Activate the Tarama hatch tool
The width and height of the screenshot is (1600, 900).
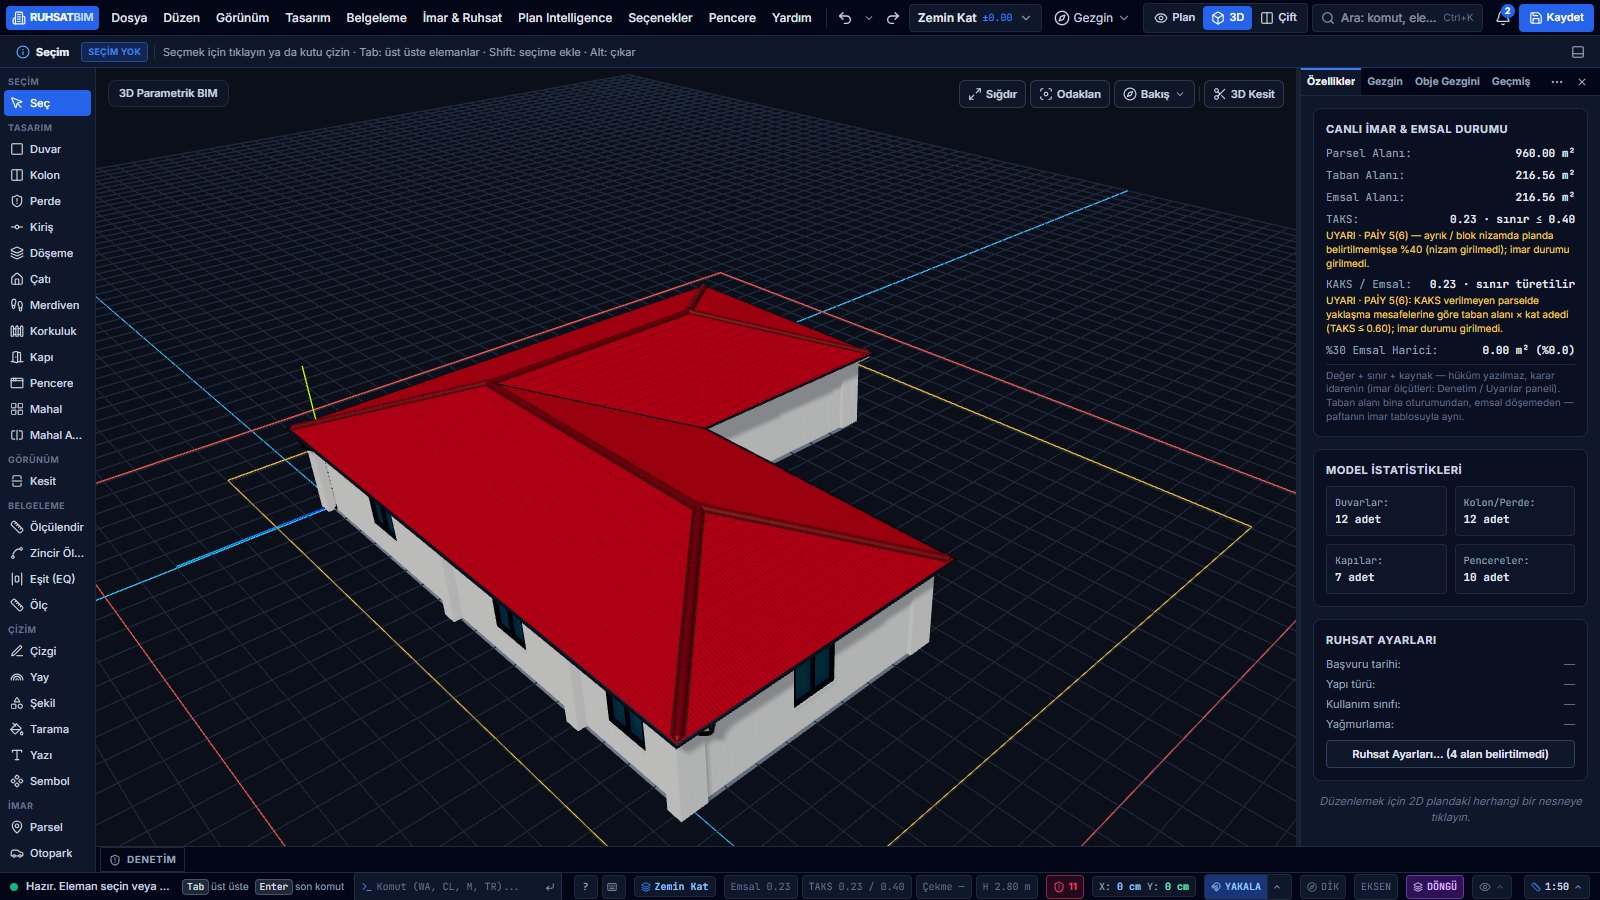click(x=47, y=729)
